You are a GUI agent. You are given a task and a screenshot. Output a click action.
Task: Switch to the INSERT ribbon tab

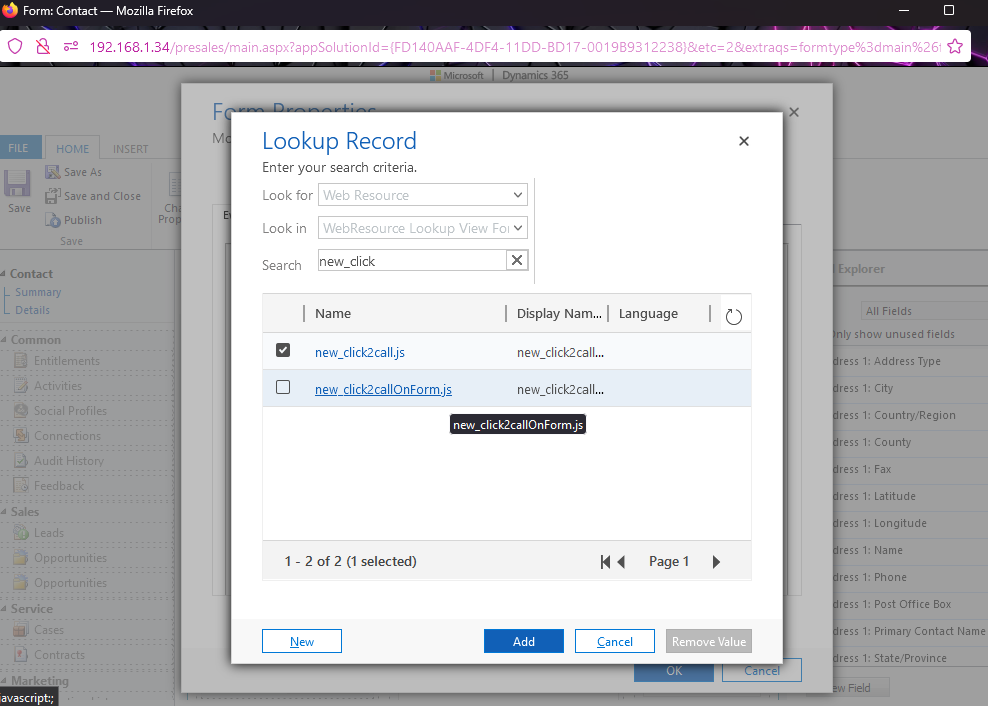[x=130, y=149]
